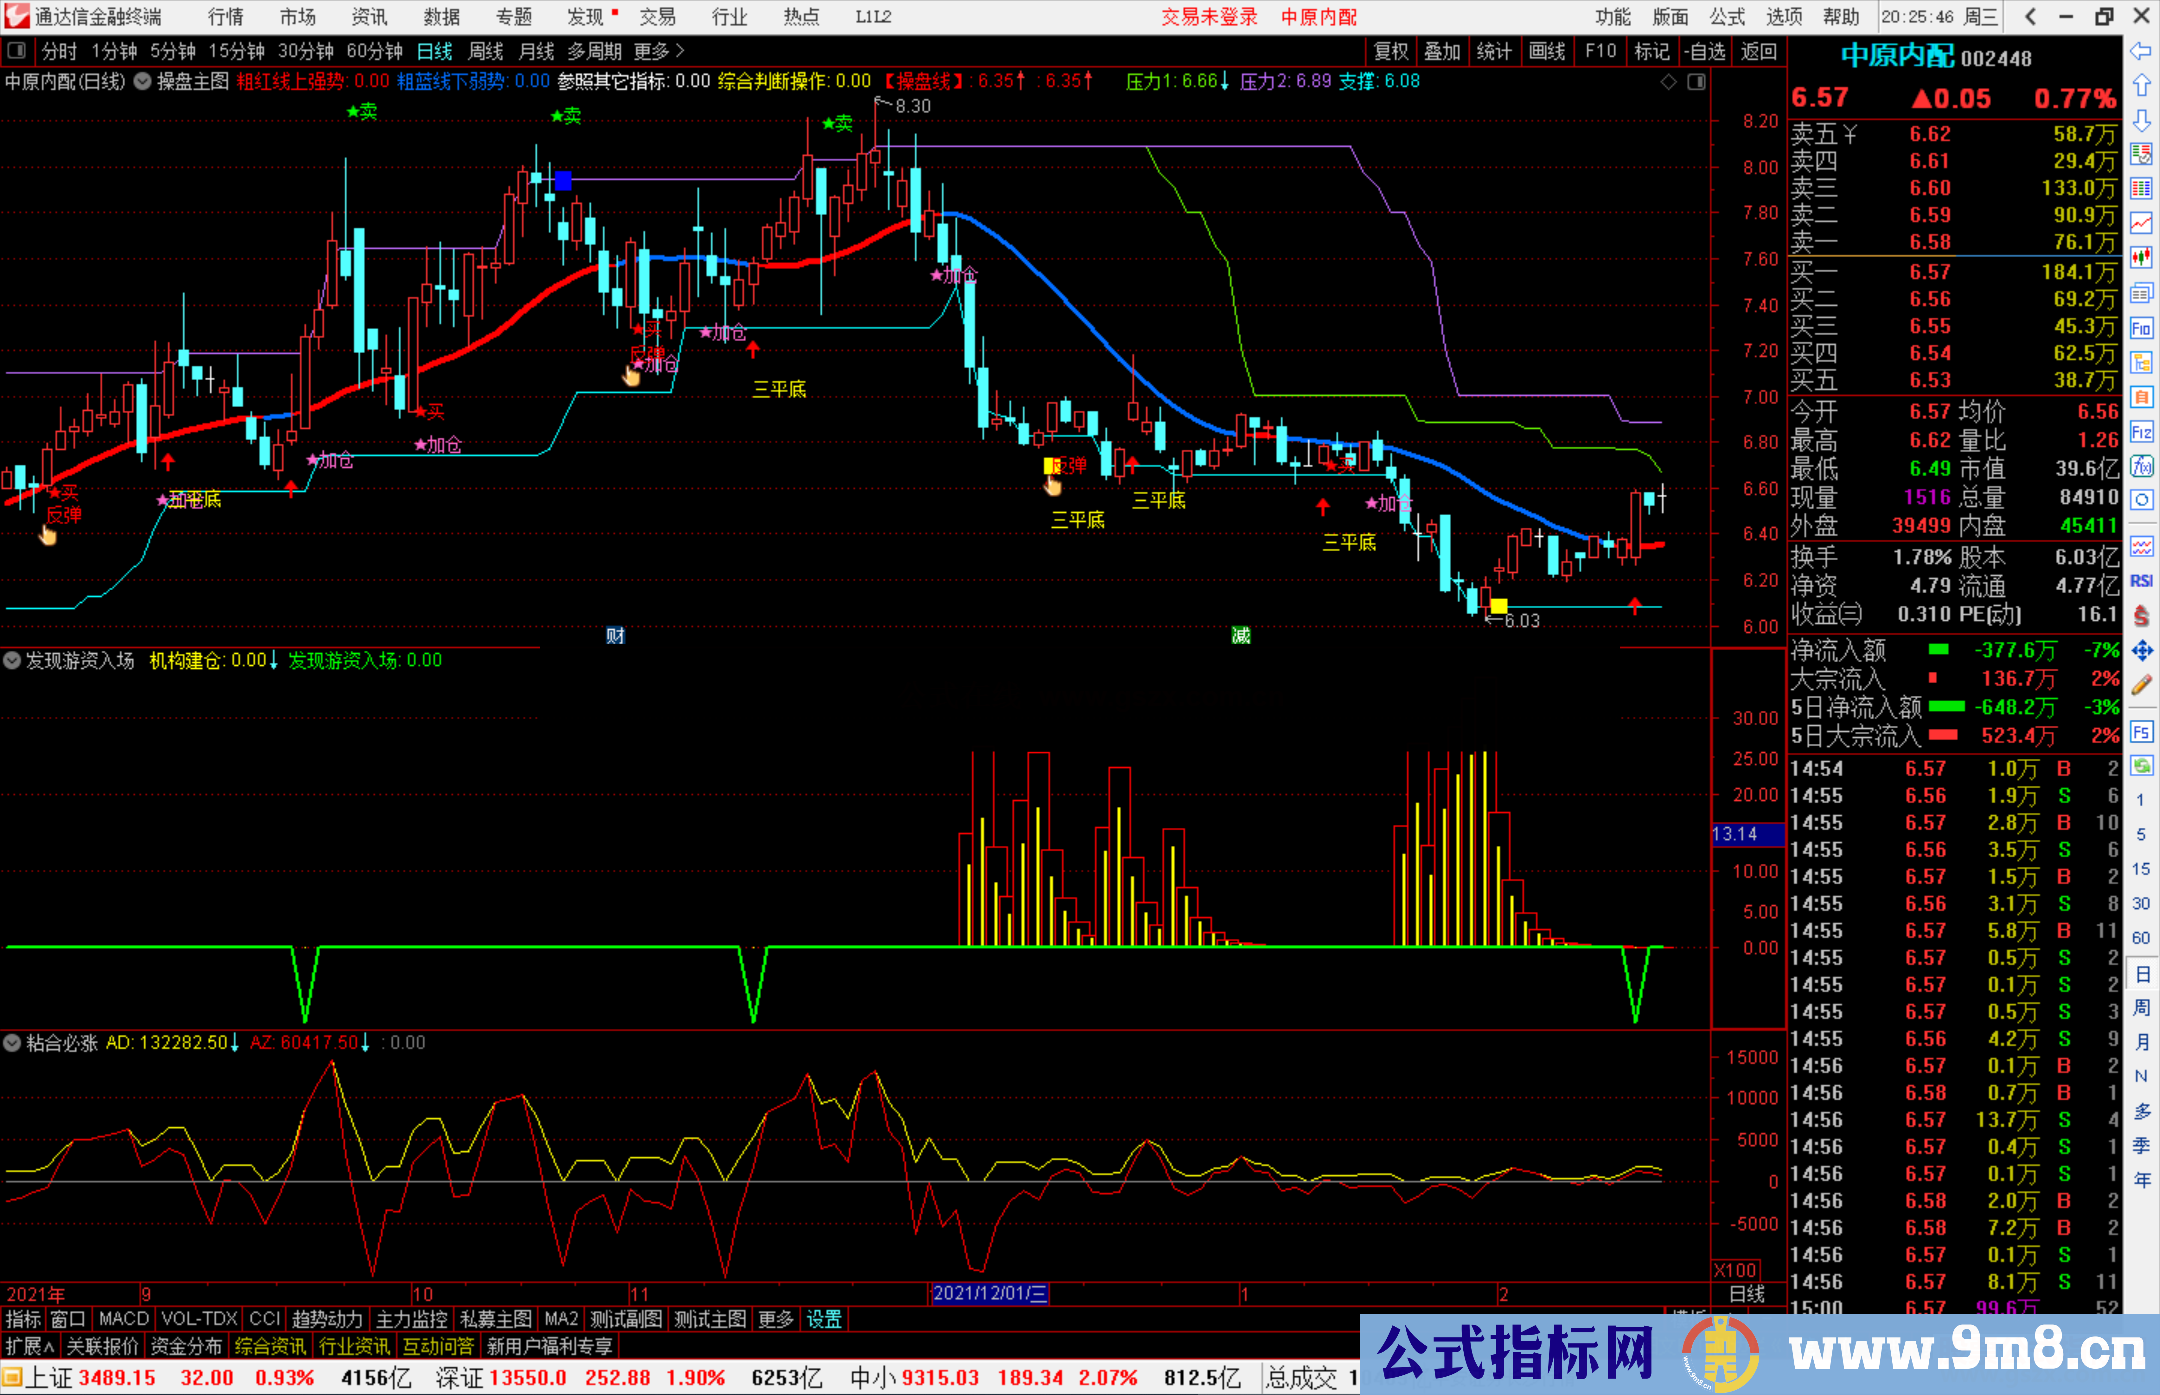This screenshot has height=1395, width=2160.
Task: Open the trend line chart sidebar icon
Action: coord(2141,223)
